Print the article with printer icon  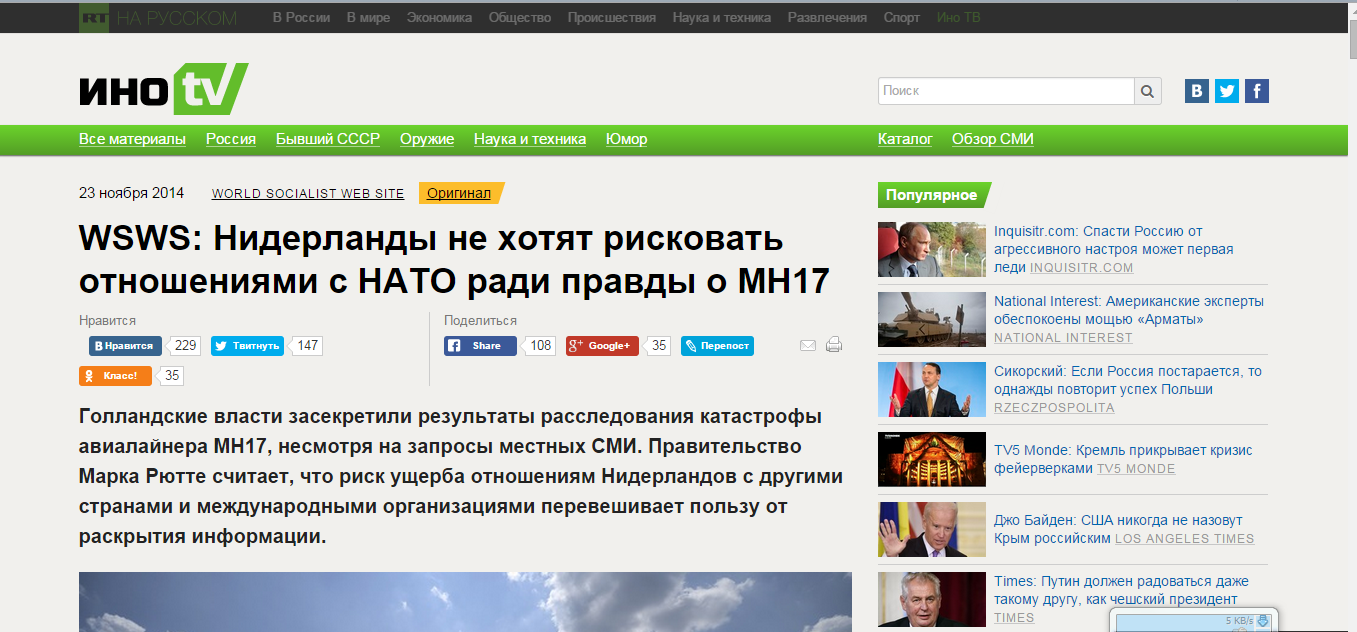834,345
